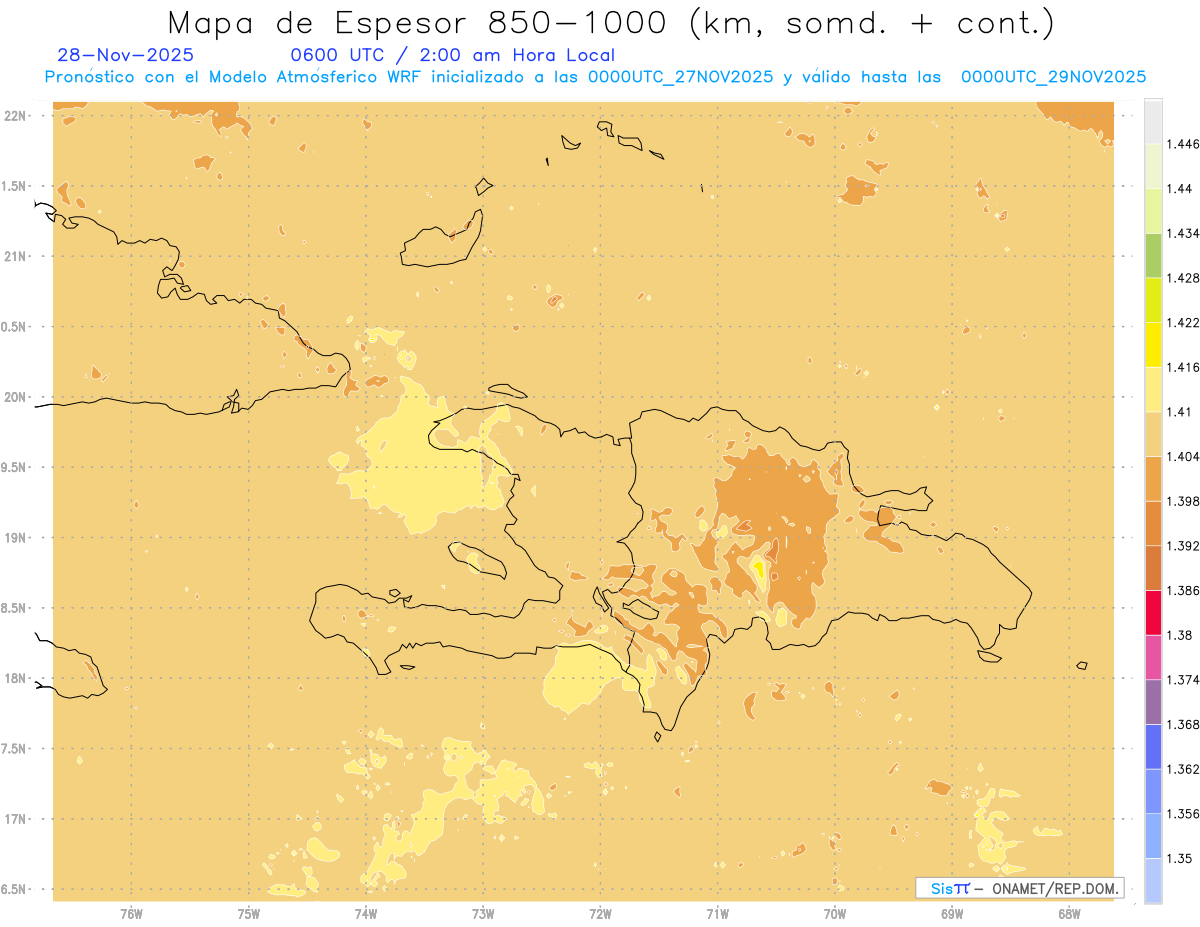The height and width of the screenshot is (927, 1200).
Task: Click the colorbar value "1.392"
Action: pos(1182,546)
